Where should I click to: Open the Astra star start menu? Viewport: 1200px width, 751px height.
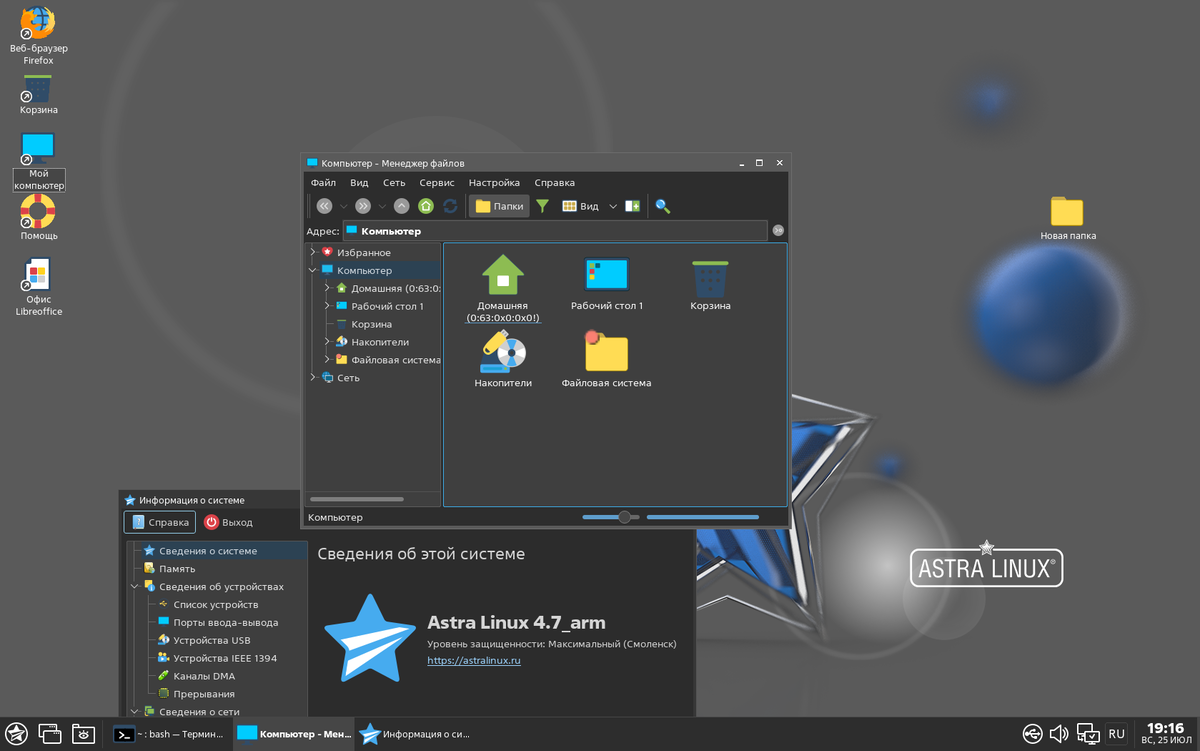pos(17,734)
